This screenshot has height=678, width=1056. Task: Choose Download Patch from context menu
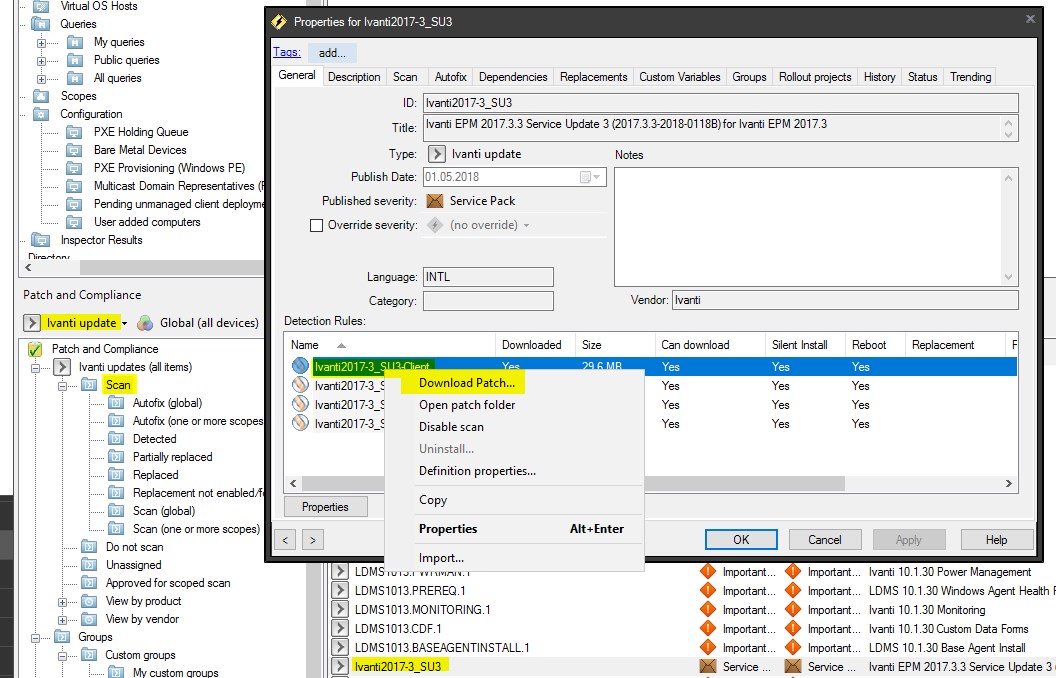click(468, 383)
